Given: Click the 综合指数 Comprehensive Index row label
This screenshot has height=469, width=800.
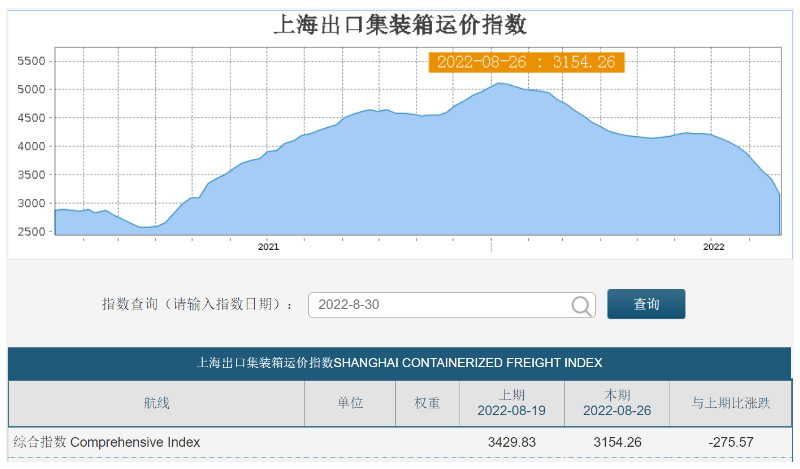Looking at the screenshot, I should [x=107, y=442].
